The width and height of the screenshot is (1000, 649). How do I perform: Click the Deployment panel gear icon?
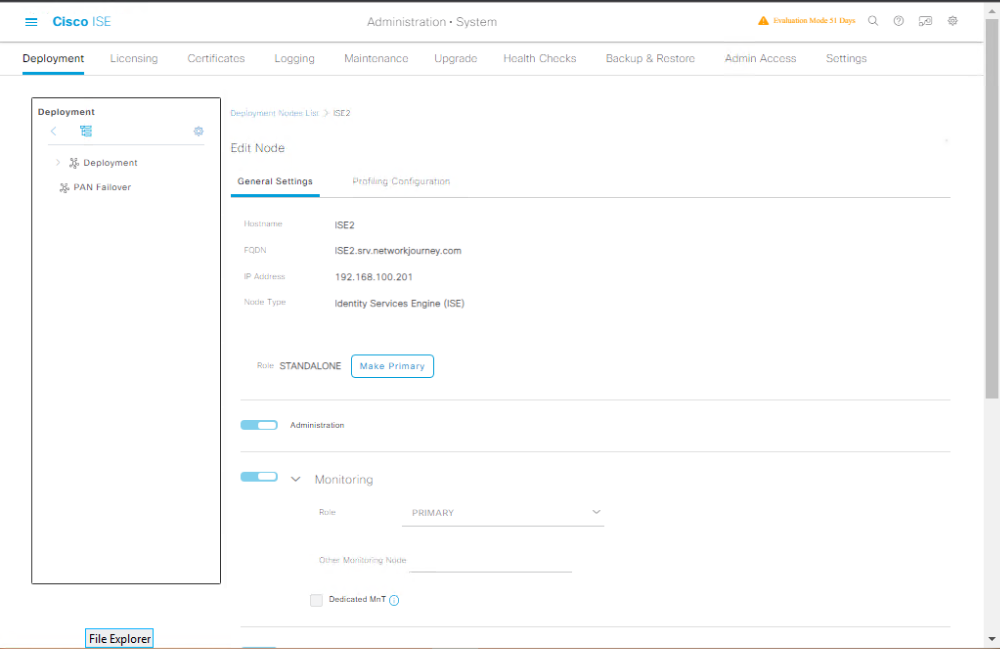[x=198, y=131]
